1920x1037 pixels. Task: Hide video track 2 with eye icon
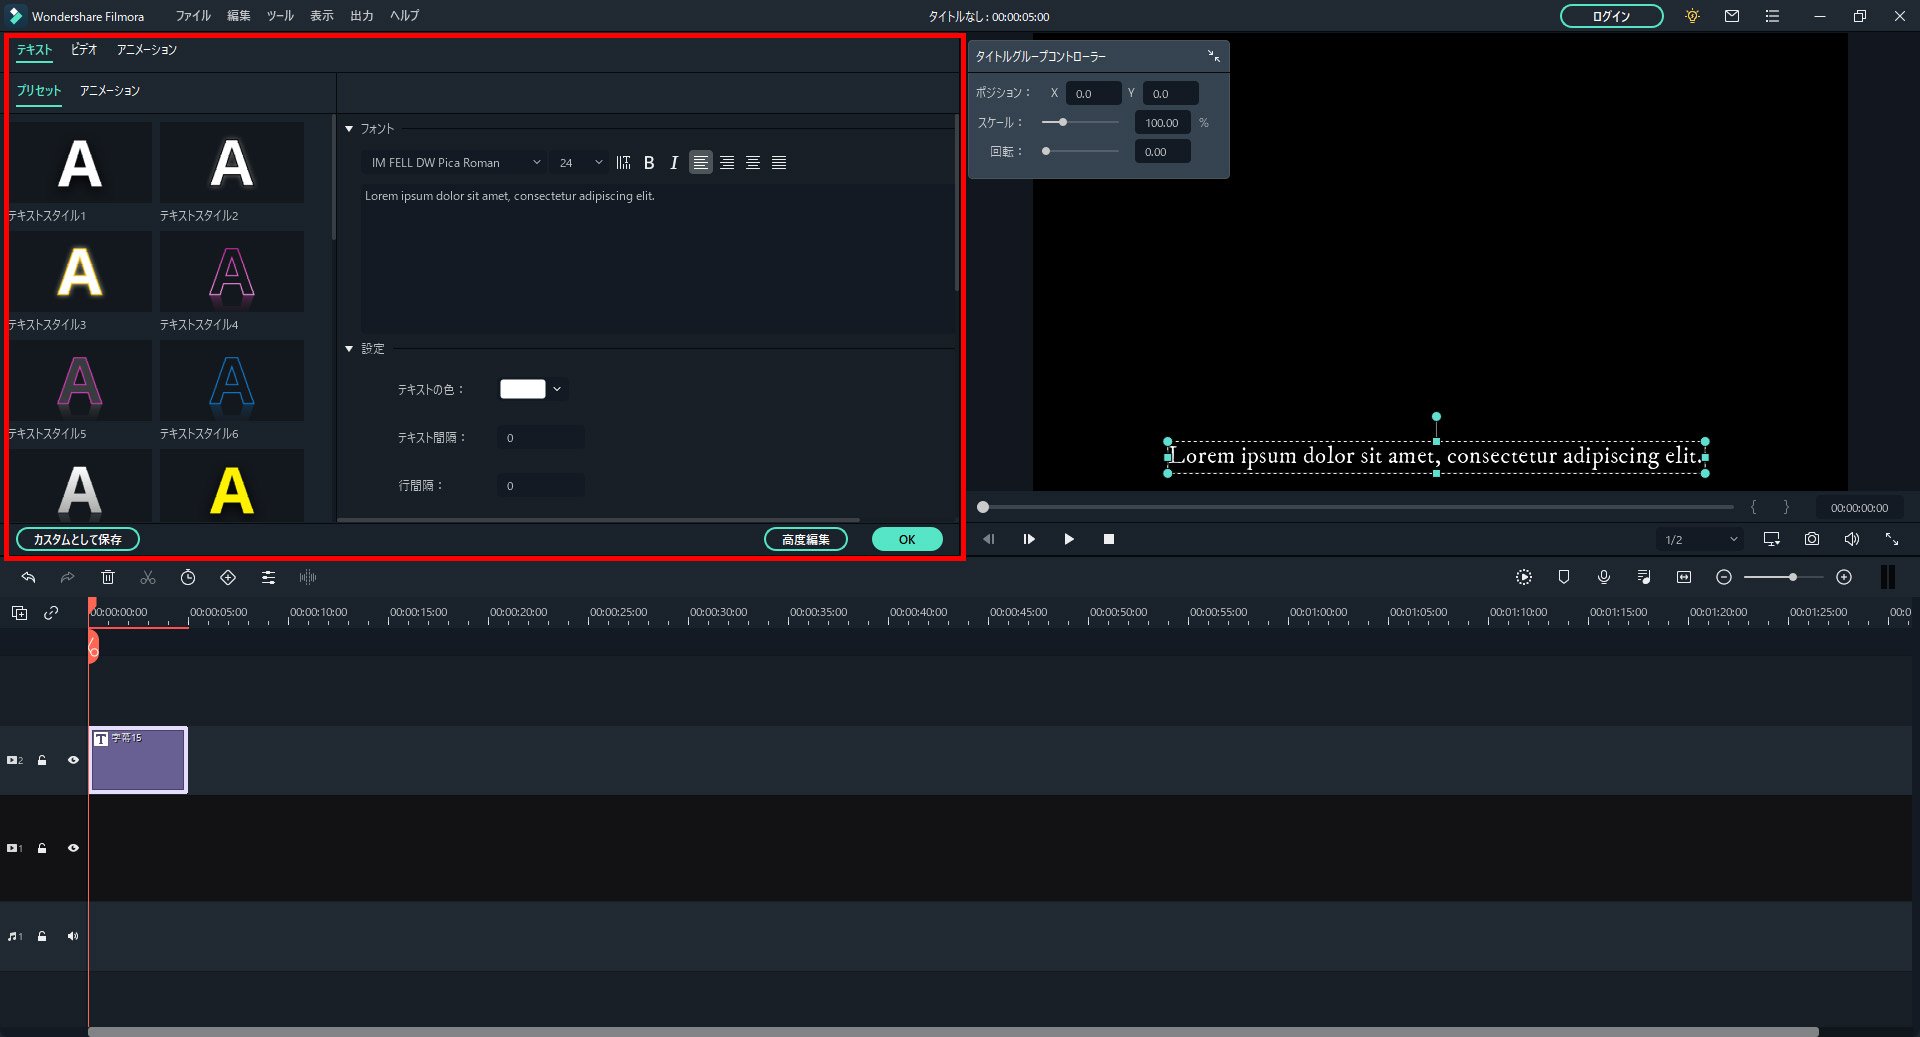73,760
